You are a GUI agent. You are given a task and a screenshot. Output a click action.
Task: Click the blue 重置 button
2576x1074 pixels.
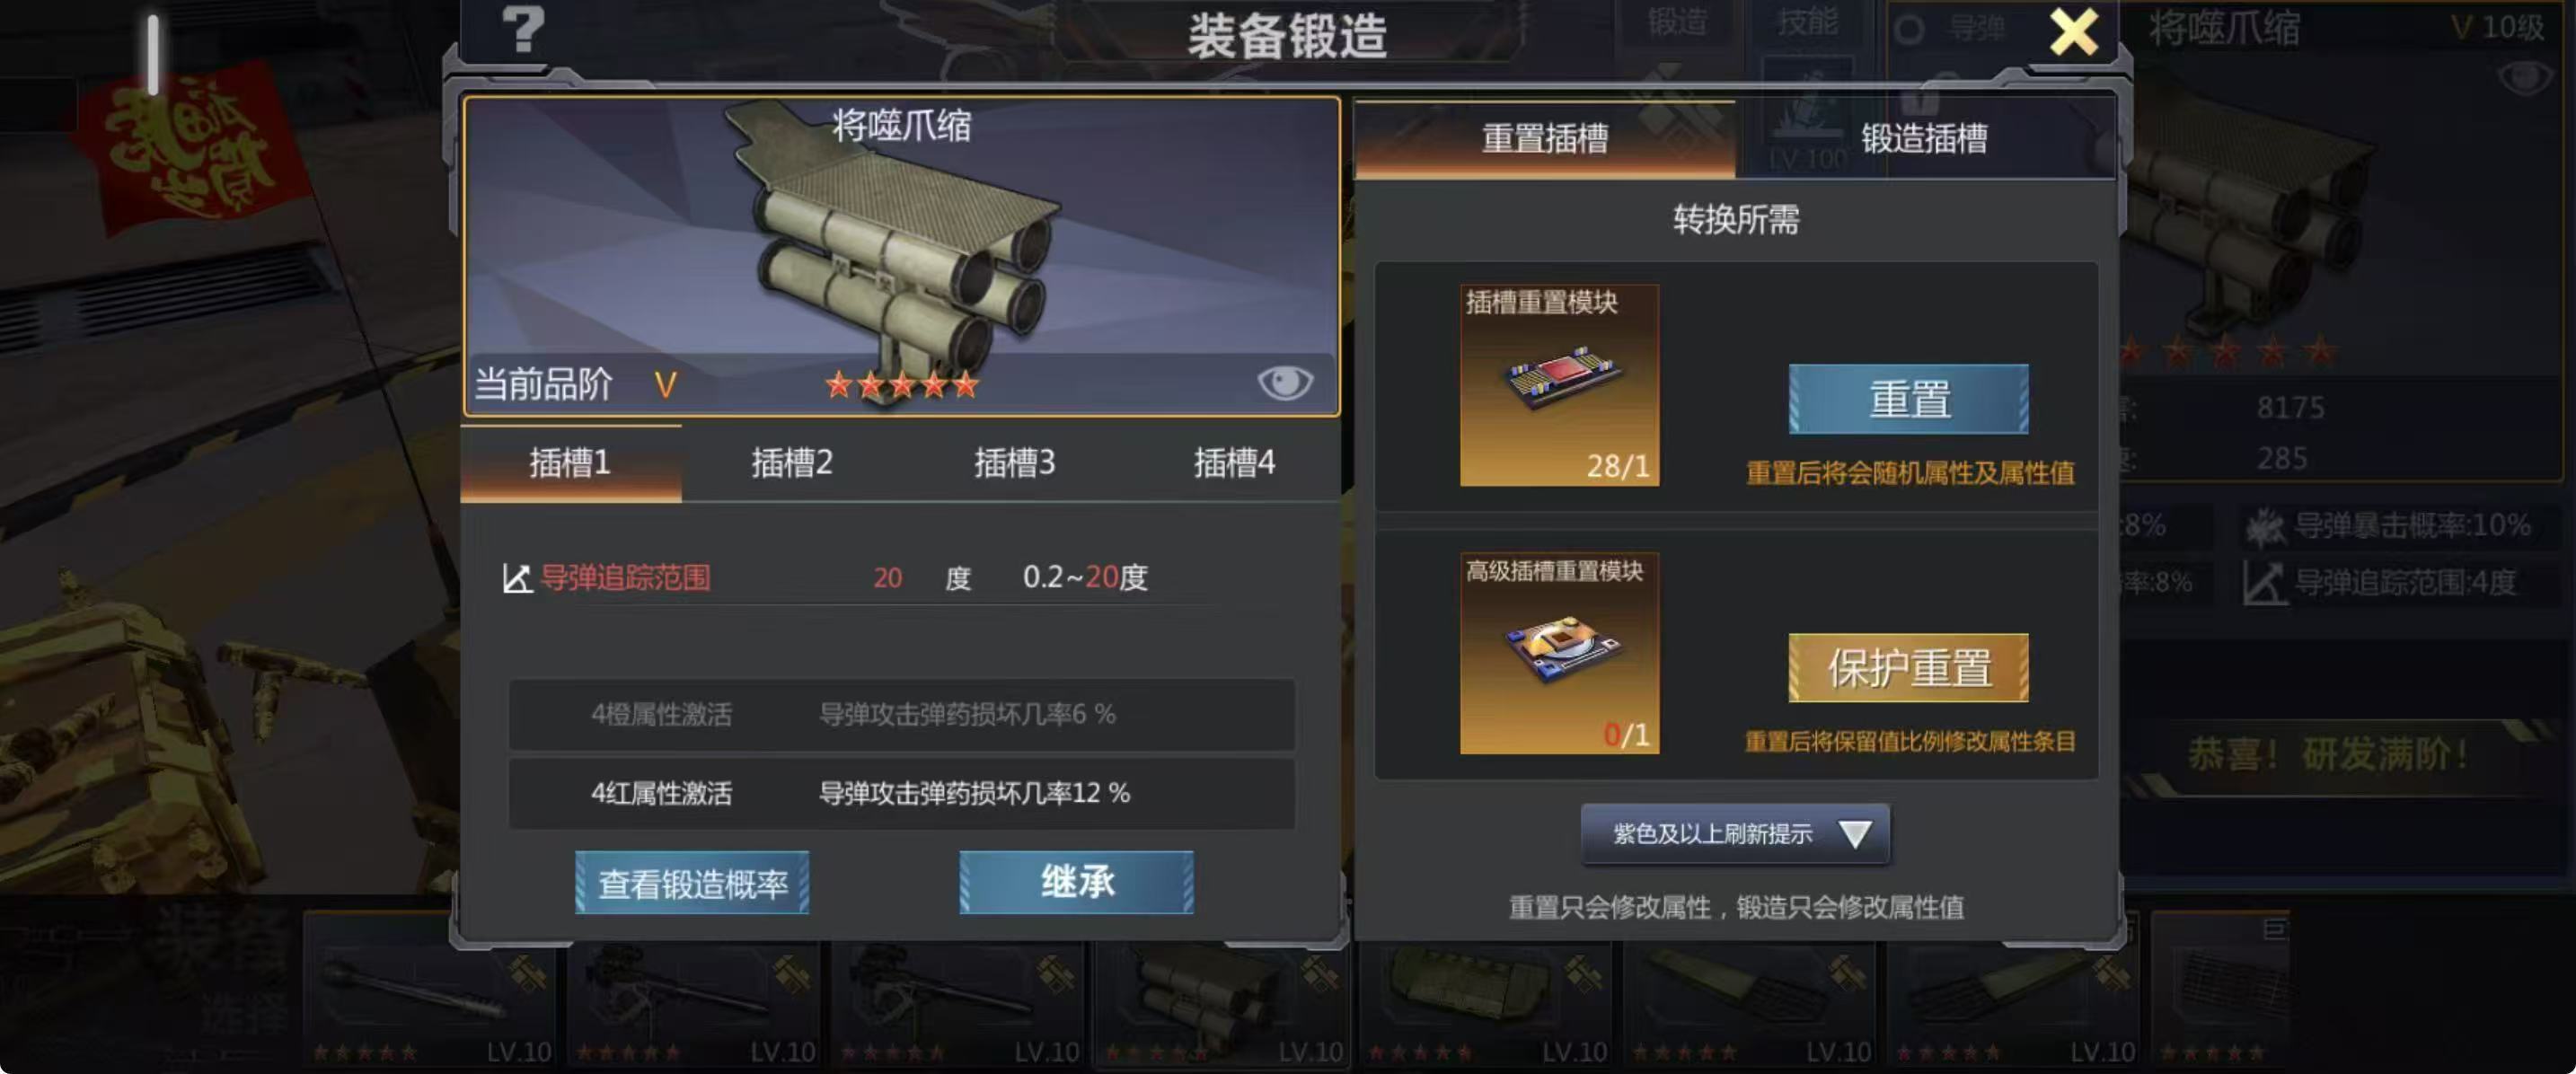coord(1908,399)
